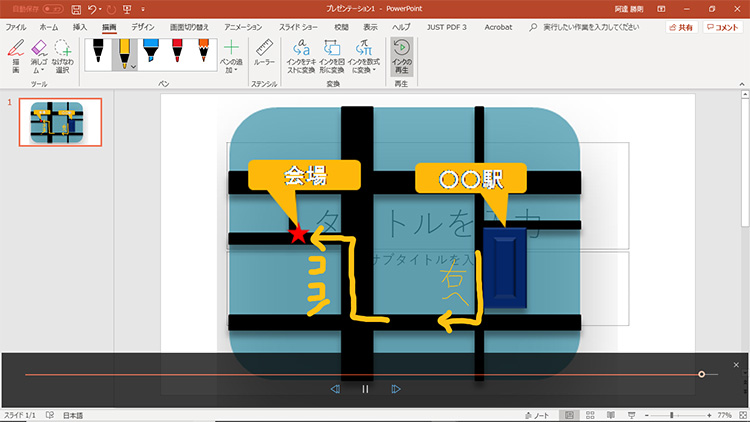This screenshot has height=422, width=750.
Task: Convert ink to shape (インクを図形に変換)
Action: (x=333, y=54)
